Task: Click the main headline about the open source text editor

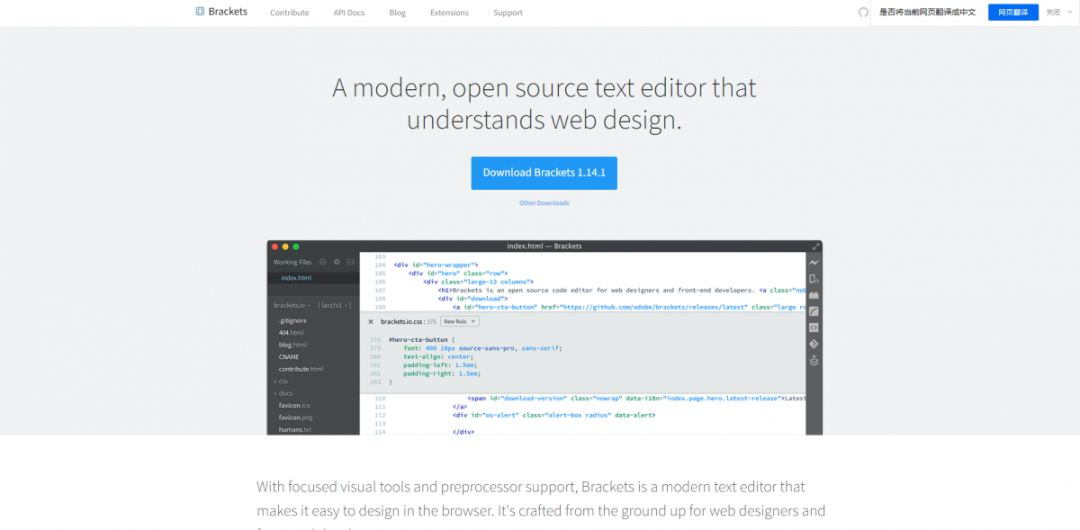Action: click(x=544, y=103)
